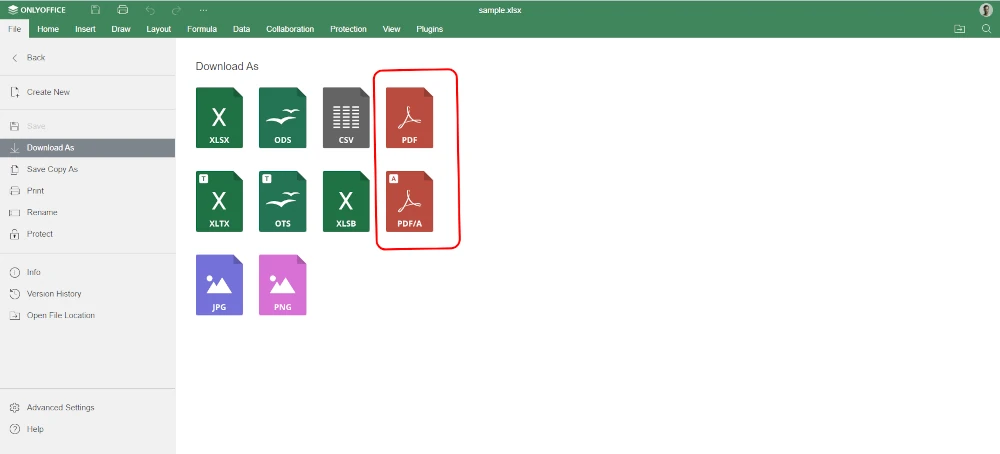1000x454 pixels.
Task: Choose the ODS download format
Action: [x=283, y=117]
